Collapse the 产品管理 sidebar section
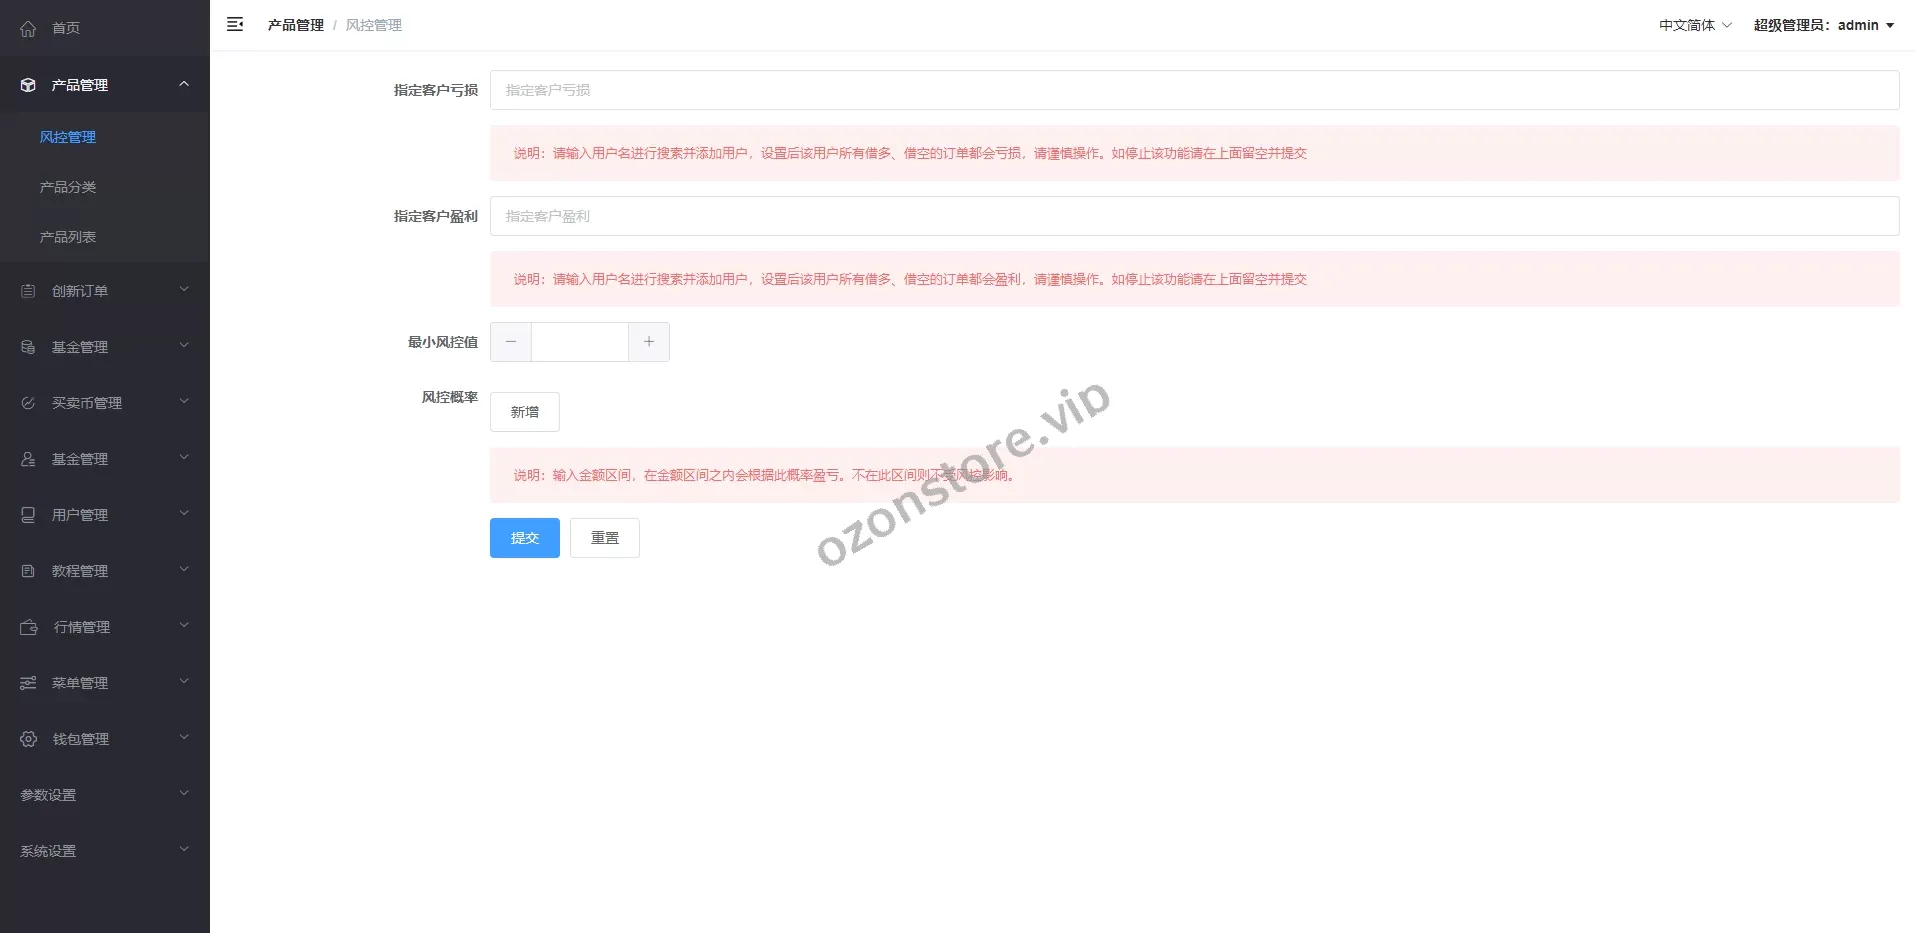1916x933 pixels. (x=184, y=85)
